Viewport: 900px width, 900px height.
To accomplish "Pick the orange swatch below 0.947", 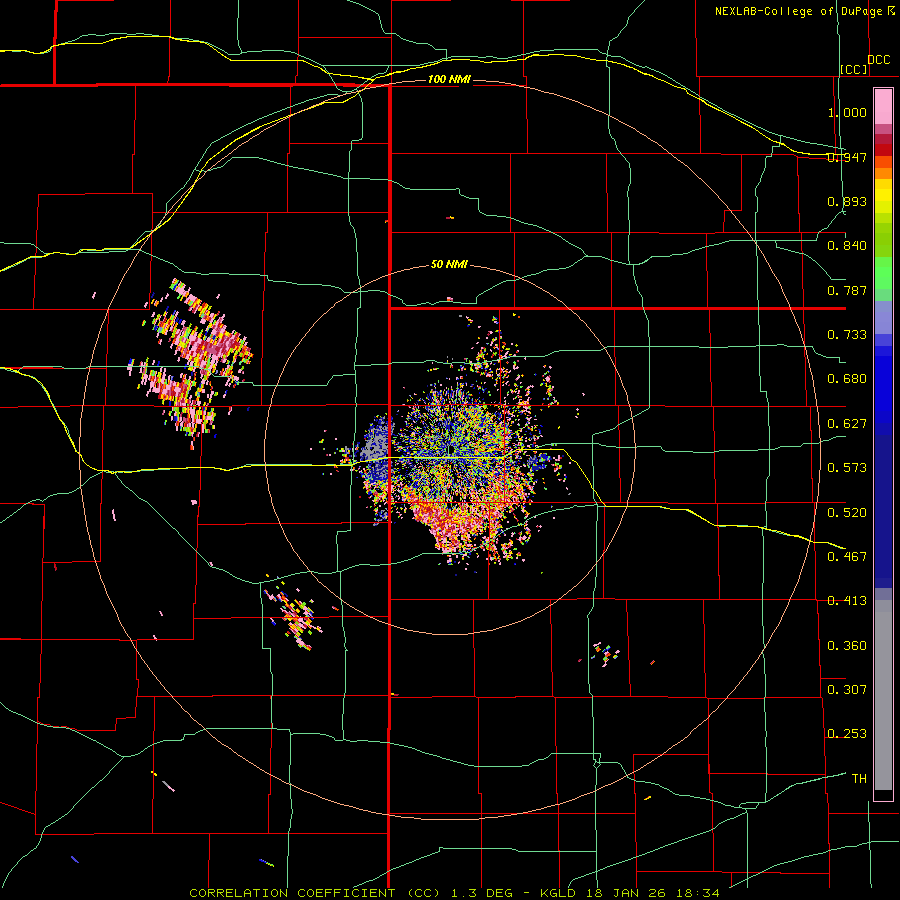I will 883,173.
